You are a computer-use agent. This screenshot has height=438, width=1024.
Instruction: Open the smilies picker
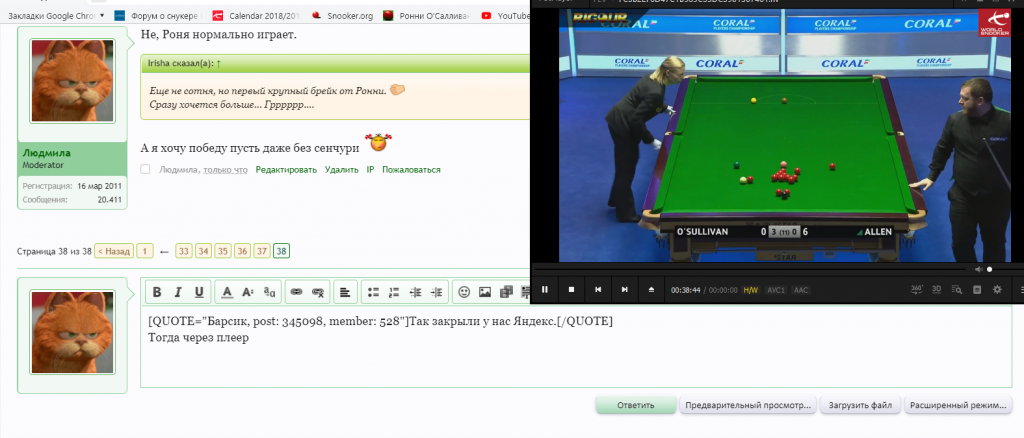[x=464, y=292]
